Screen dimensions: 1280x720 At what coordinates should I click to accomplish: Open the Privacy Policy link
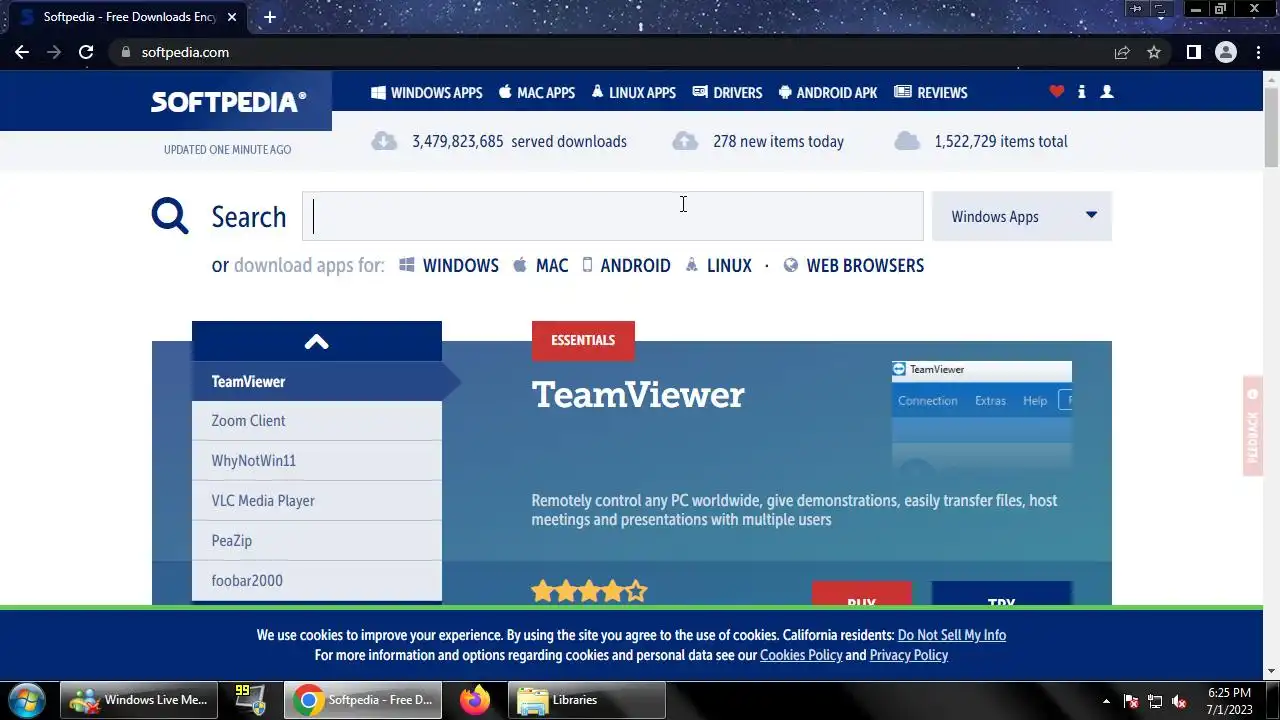[909, 655]
